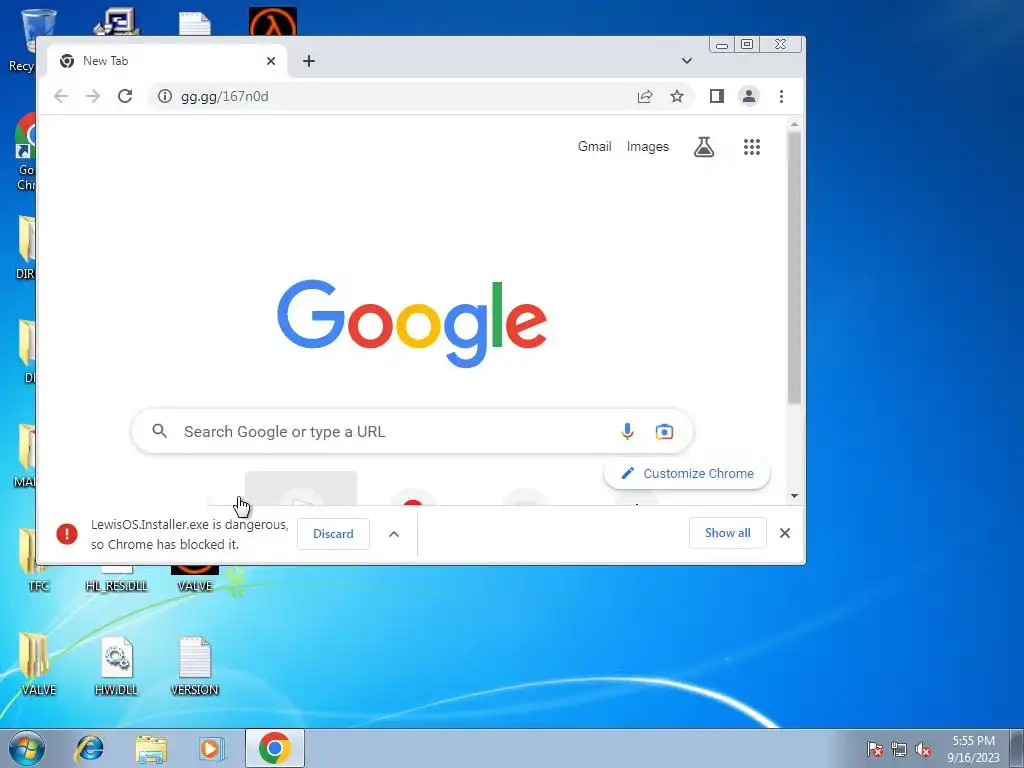The width and height of the screenshot is (1024, 768).
Task: Select the New Tab tab
Action: (x=168, y=61)
